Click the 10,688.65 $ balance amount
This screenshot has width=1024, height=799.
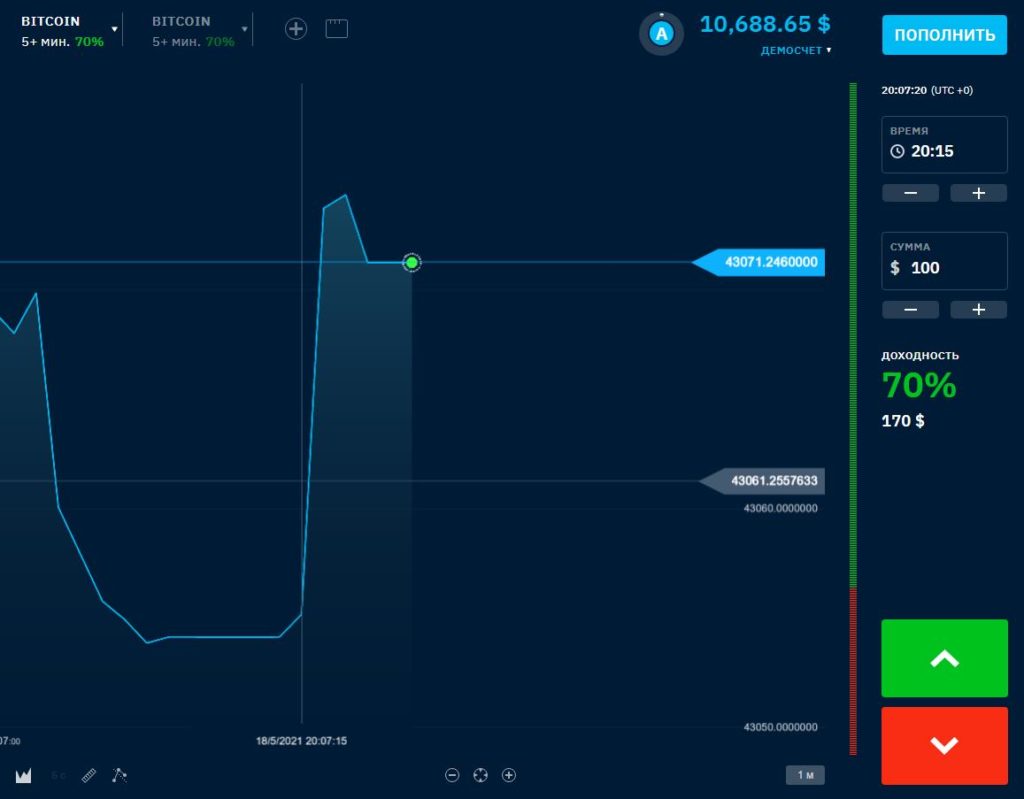tap(765, 24)
